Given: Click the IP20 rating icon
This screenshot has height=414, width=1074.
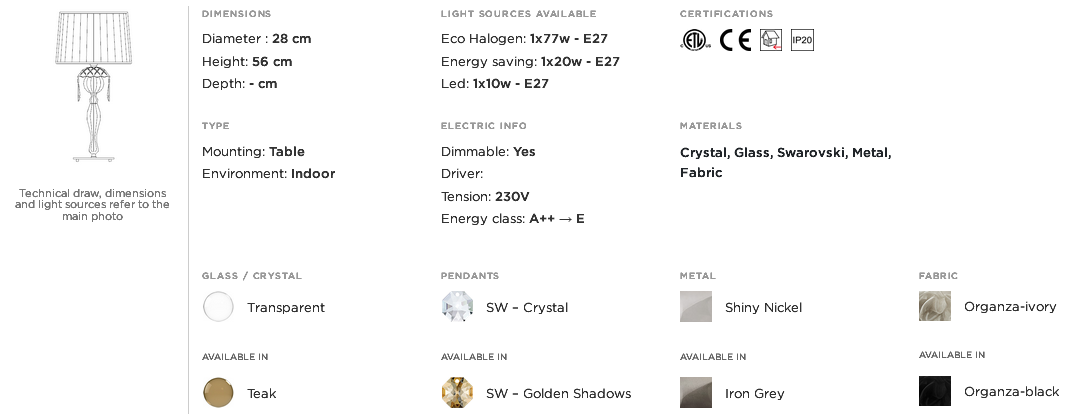Looking at the screenshot, I should click(802, 40).
